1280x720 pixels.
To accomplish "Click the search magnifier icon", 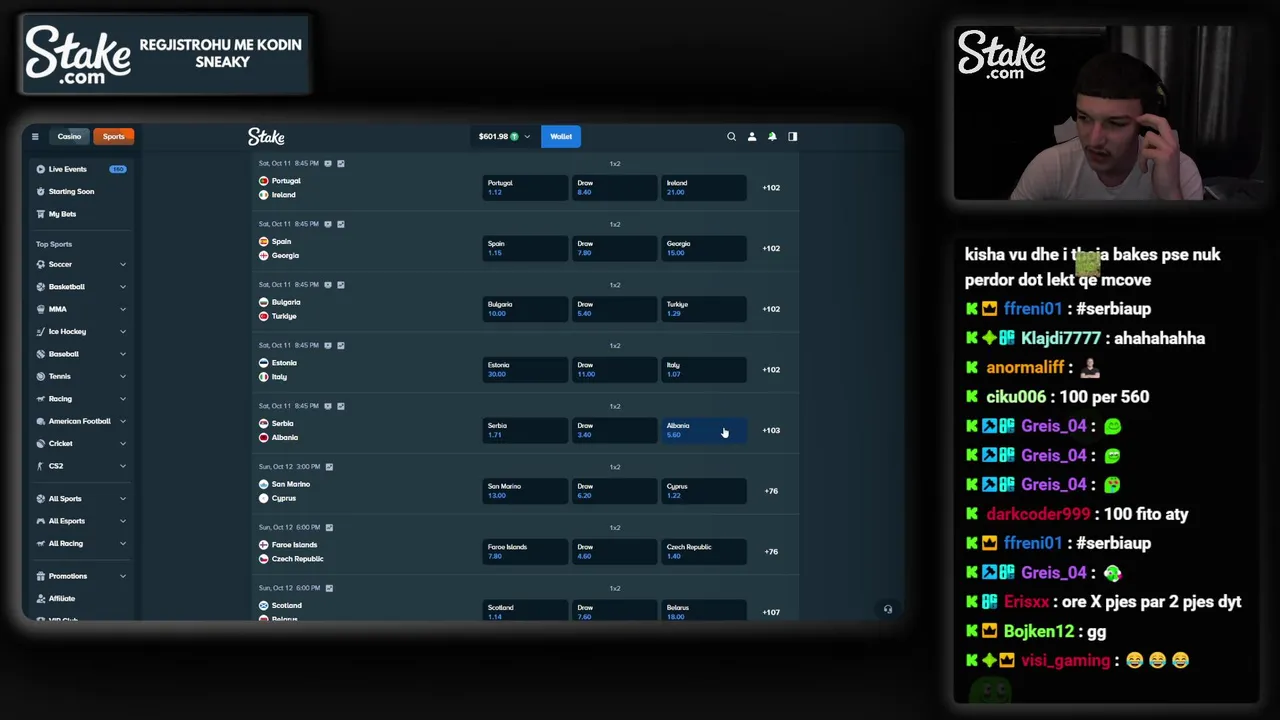I will click(x=731, y=136).
